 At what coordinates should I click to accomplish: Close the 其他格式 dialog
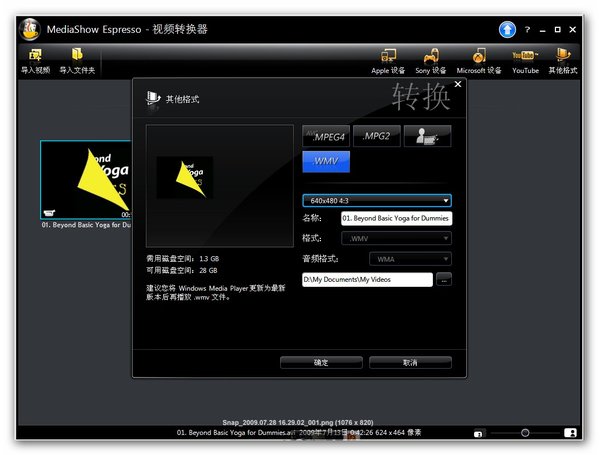tap(458, 84)
